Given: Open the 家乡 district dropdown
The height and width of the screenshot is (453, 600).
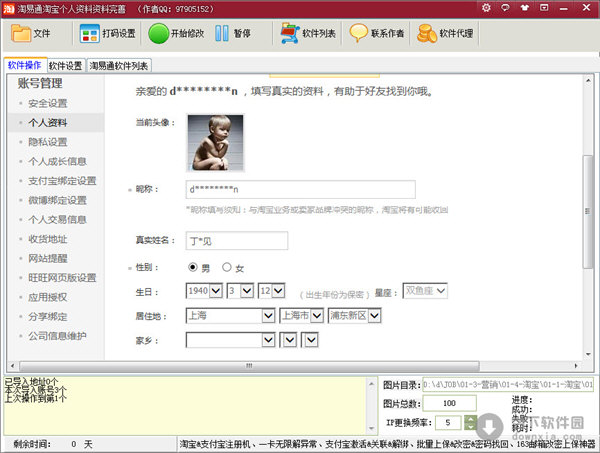Looking at the screenshot, I should point(312,340).
